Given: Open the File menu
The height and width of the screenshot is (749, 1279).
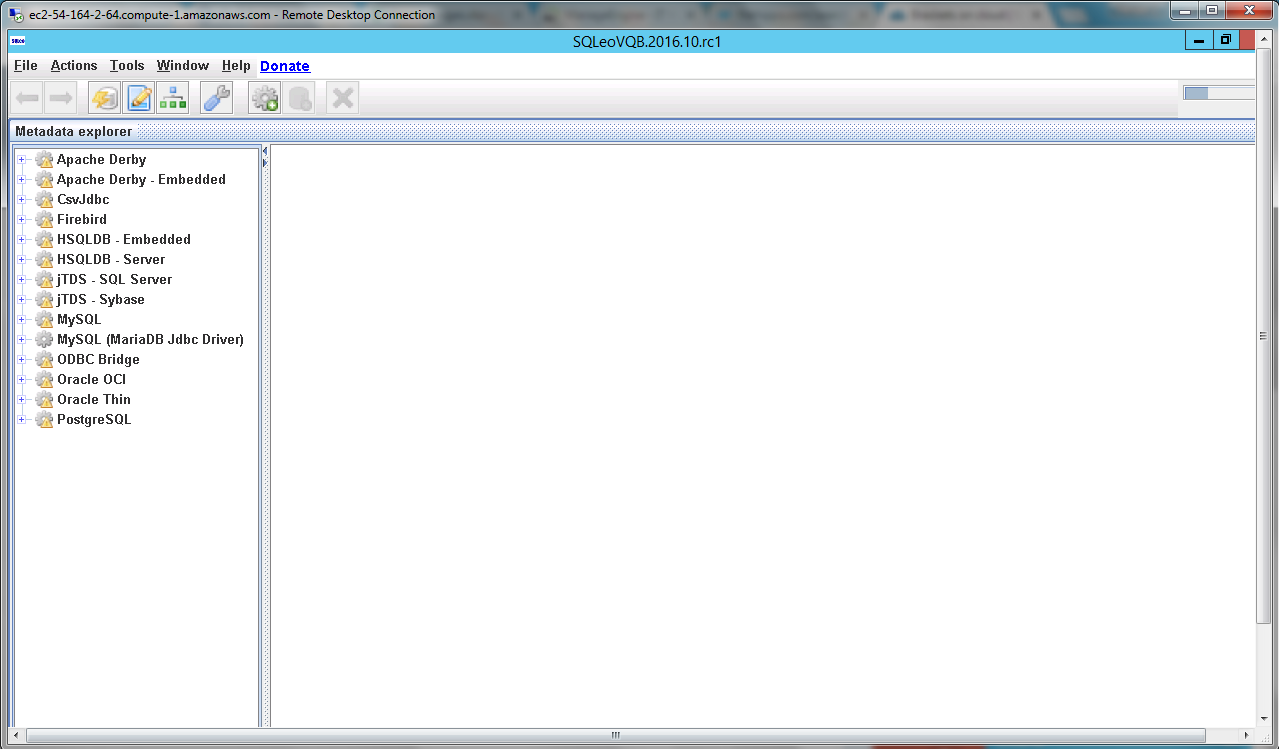Looking at the screenshot, I should coord(26,66).
